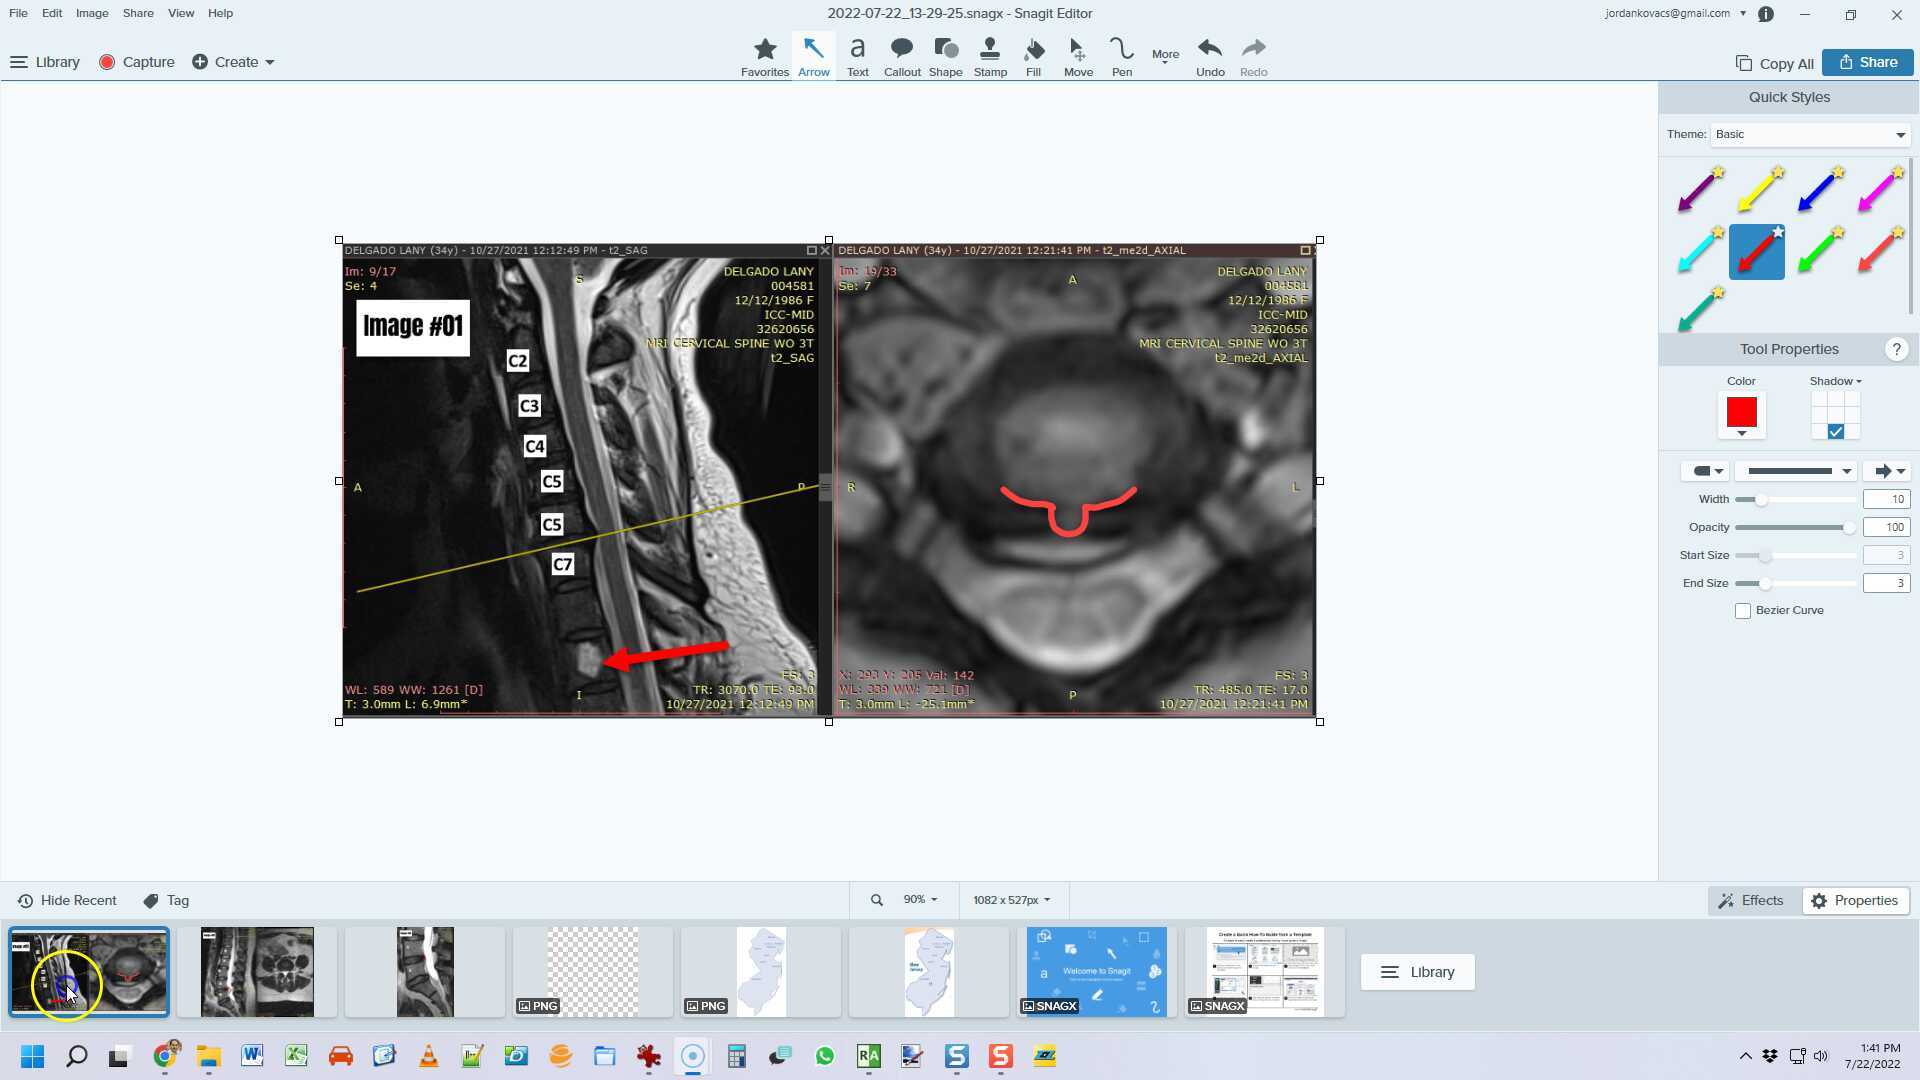Select the purple arrow quick style

click(x=1699, y=190)
